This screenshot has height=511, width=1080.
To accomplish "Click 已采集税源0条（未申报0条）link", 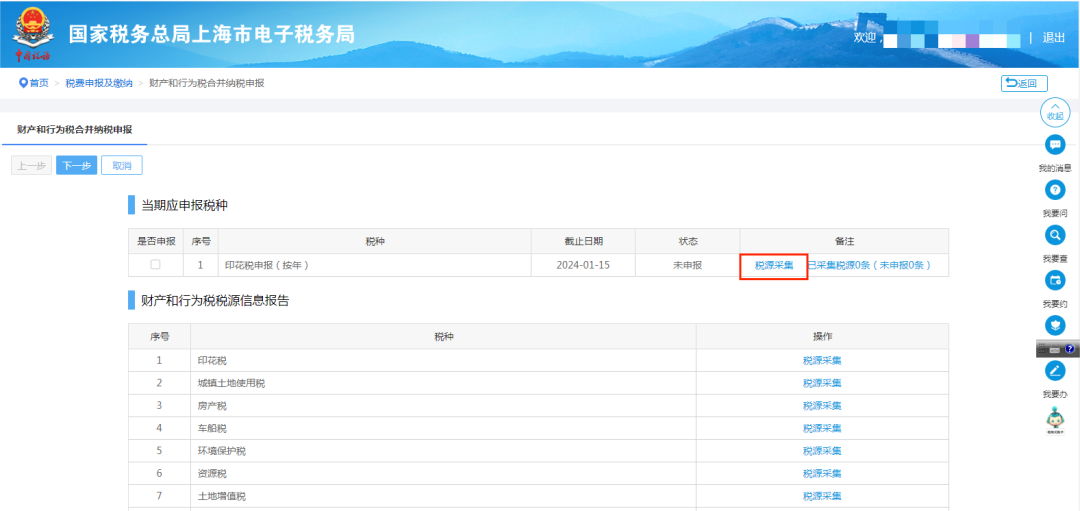I will point(870,265).
